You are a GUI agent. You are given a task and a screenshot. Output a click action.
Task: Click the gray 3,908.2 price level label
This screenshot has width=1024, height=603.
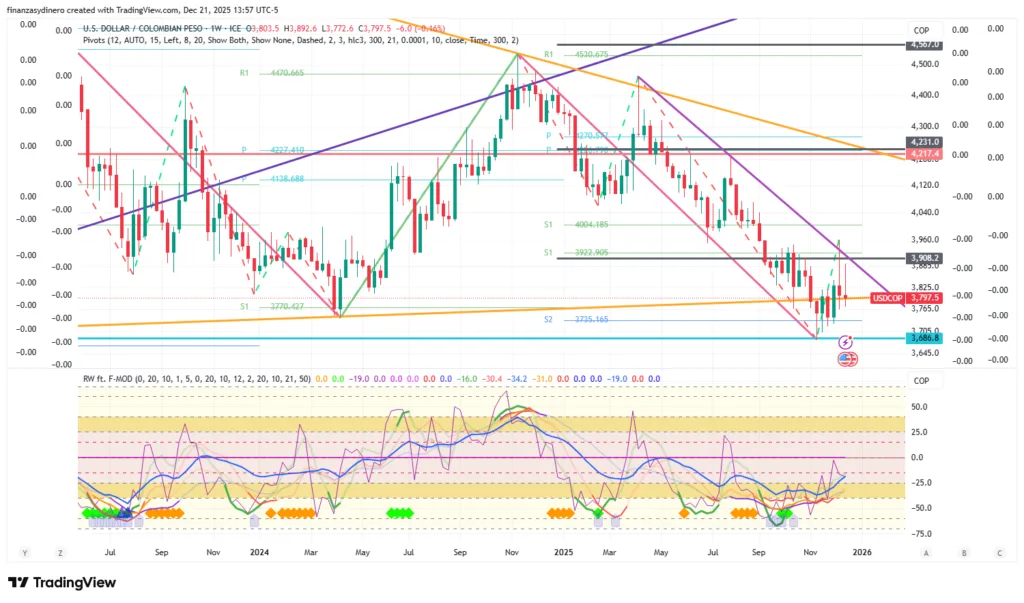tap(925, 258)
